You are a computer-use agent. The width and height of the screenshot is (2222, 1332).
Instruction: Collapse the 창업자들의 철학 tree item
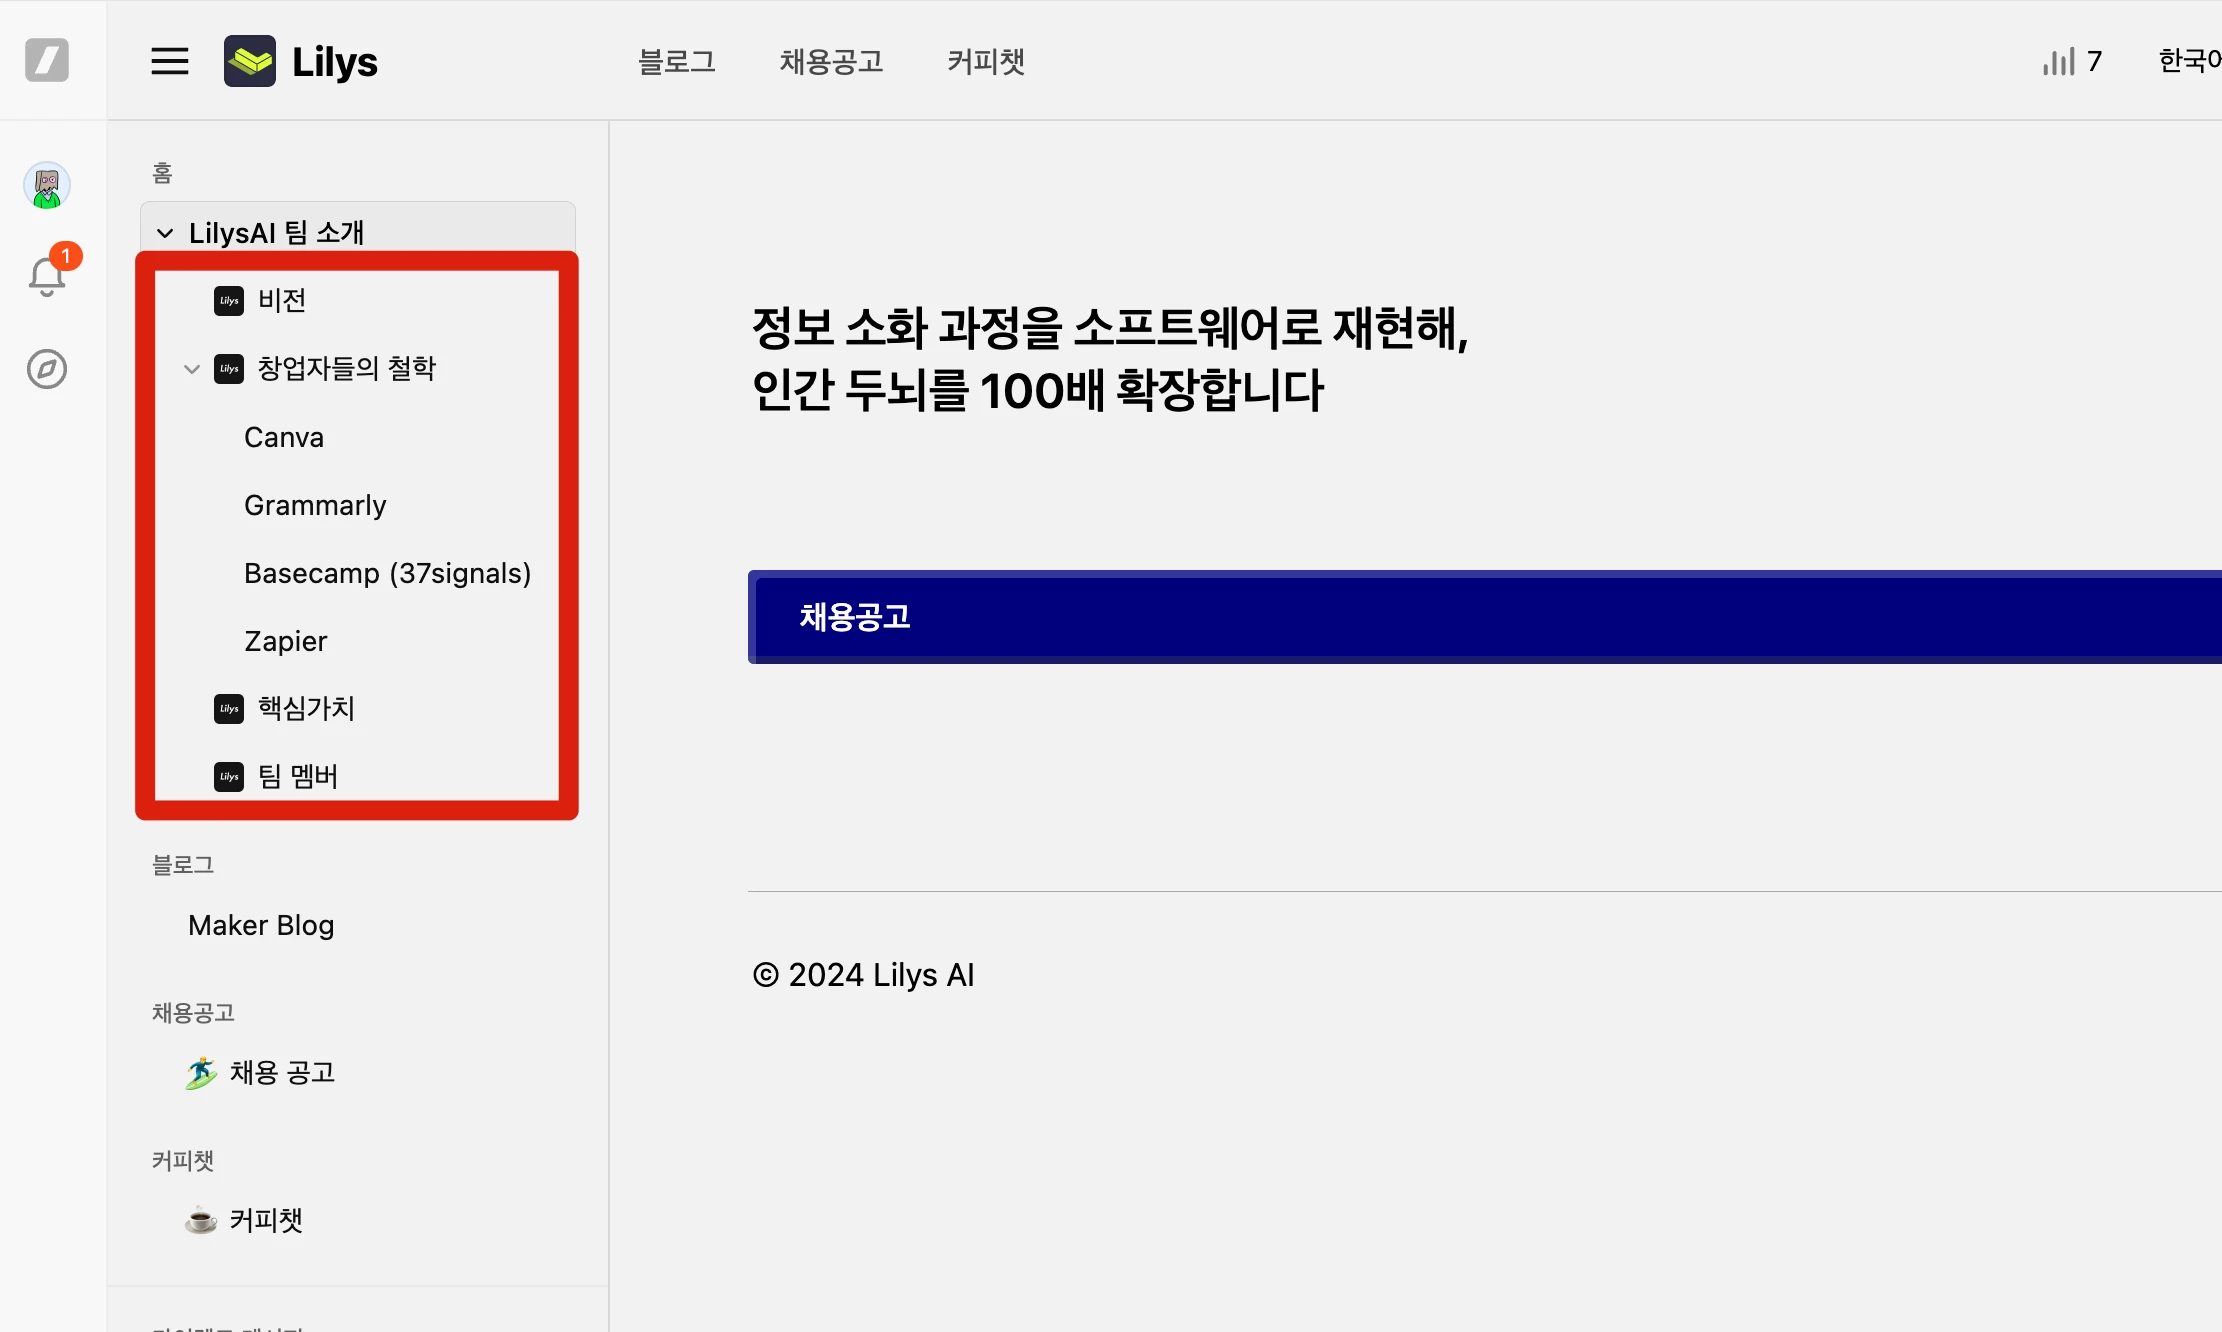(x=192, y=369)
